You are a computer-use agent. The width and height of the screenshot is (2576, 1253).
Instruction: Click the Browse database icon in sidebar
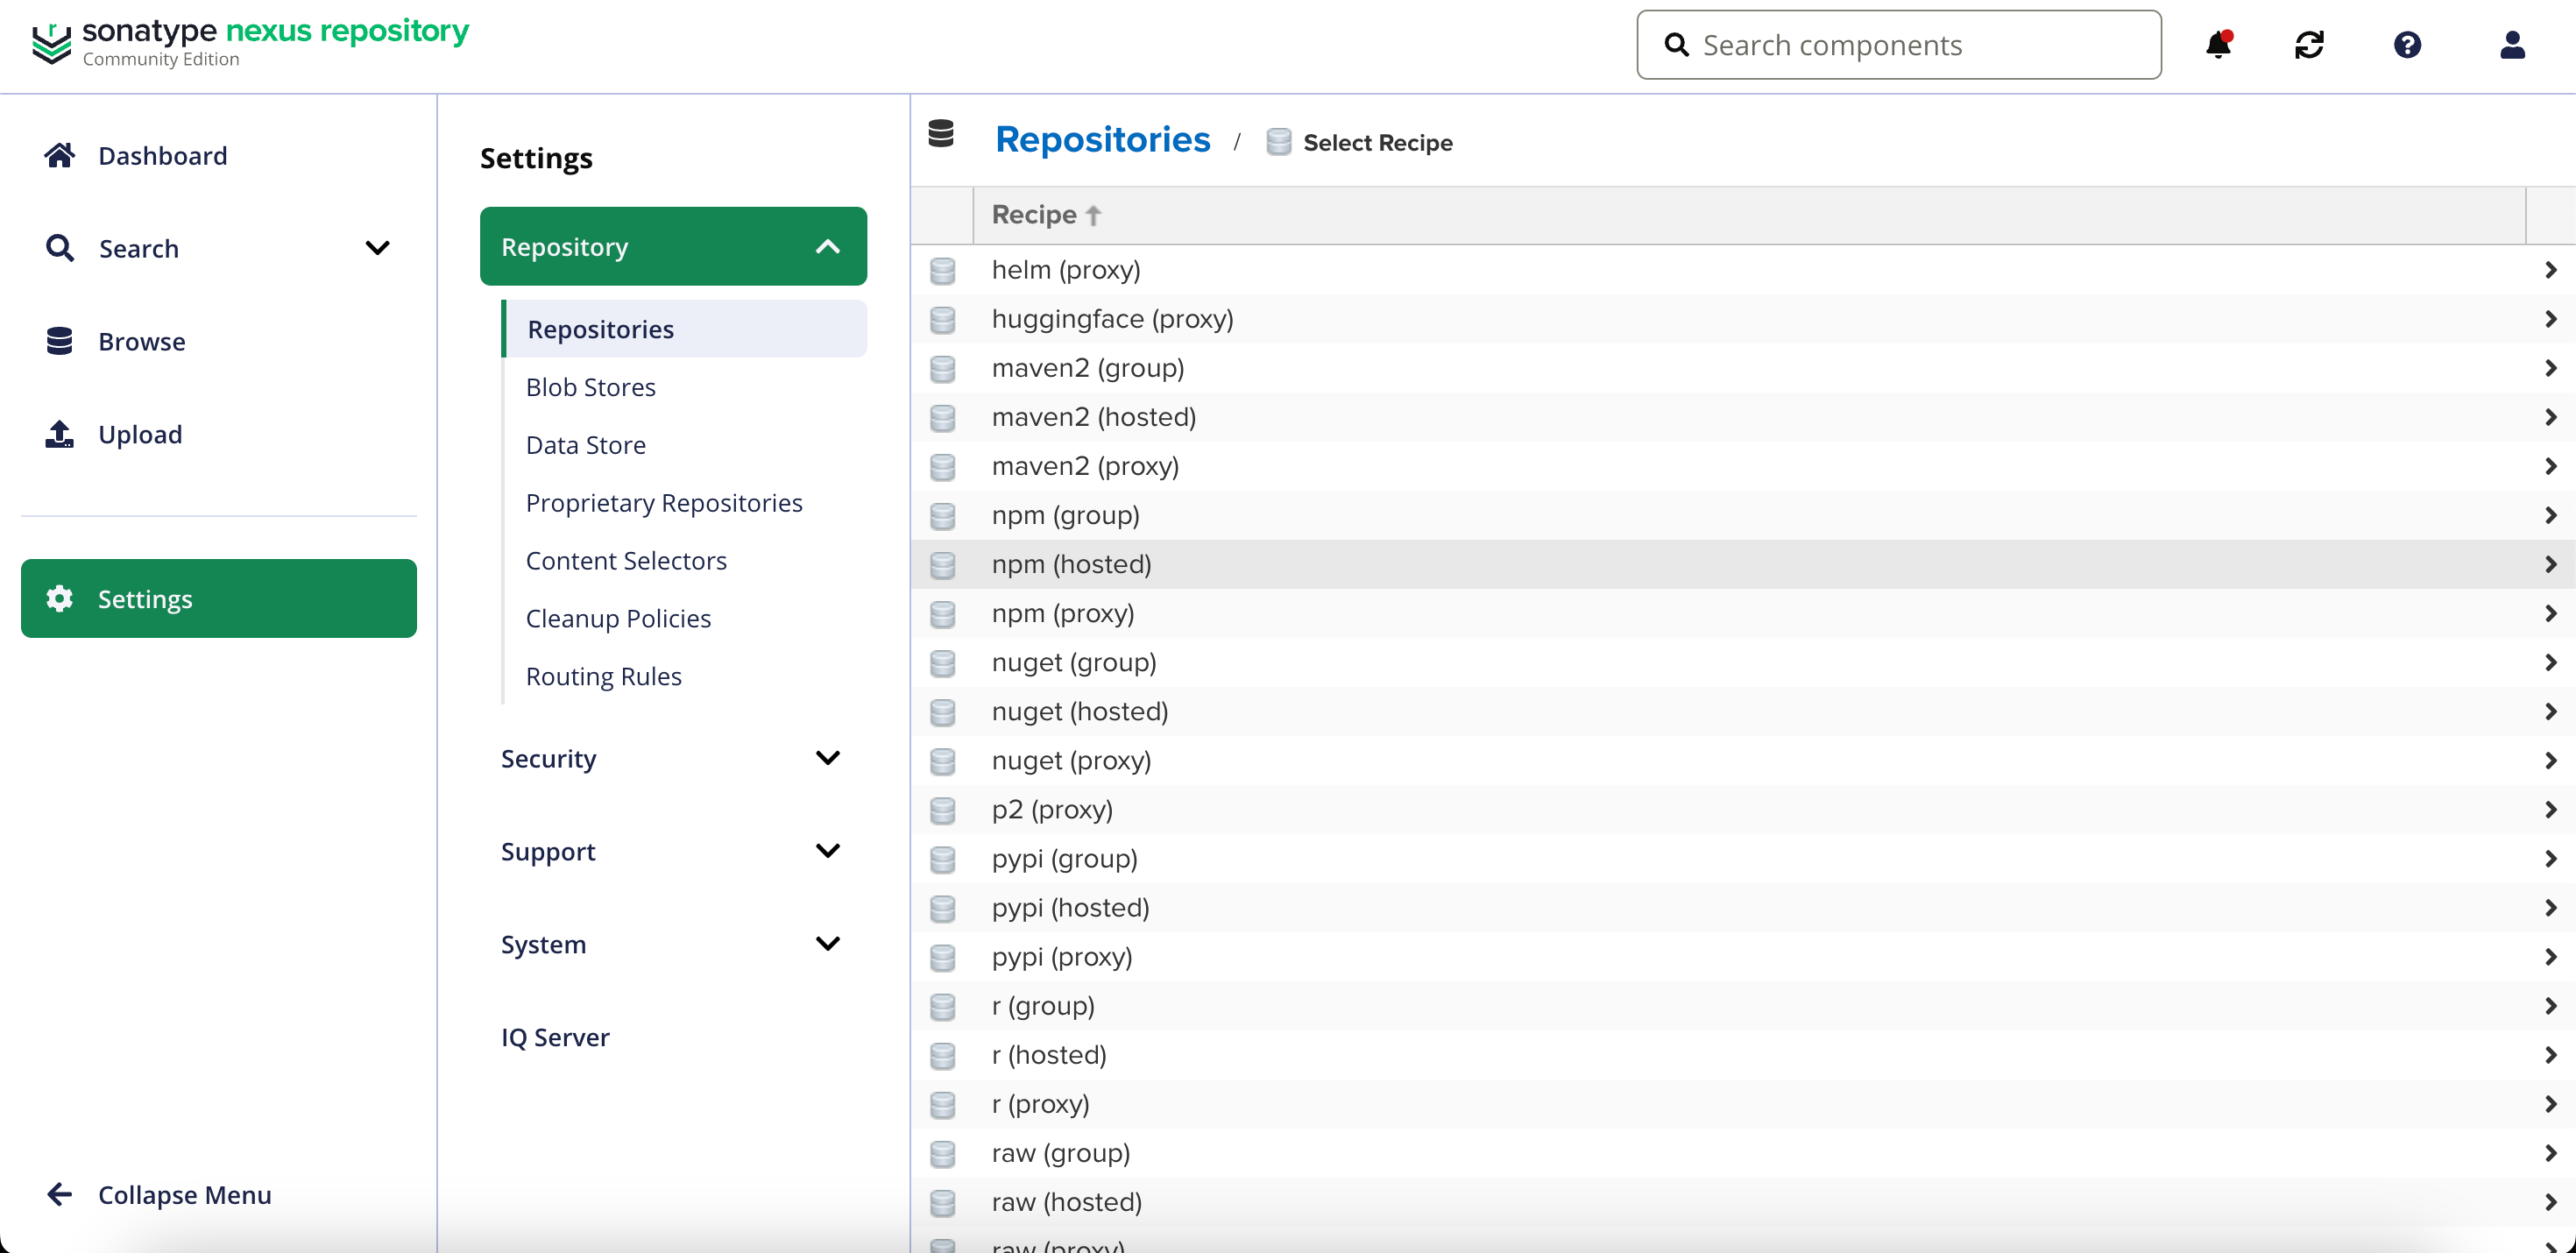click(x=60, y=341)
